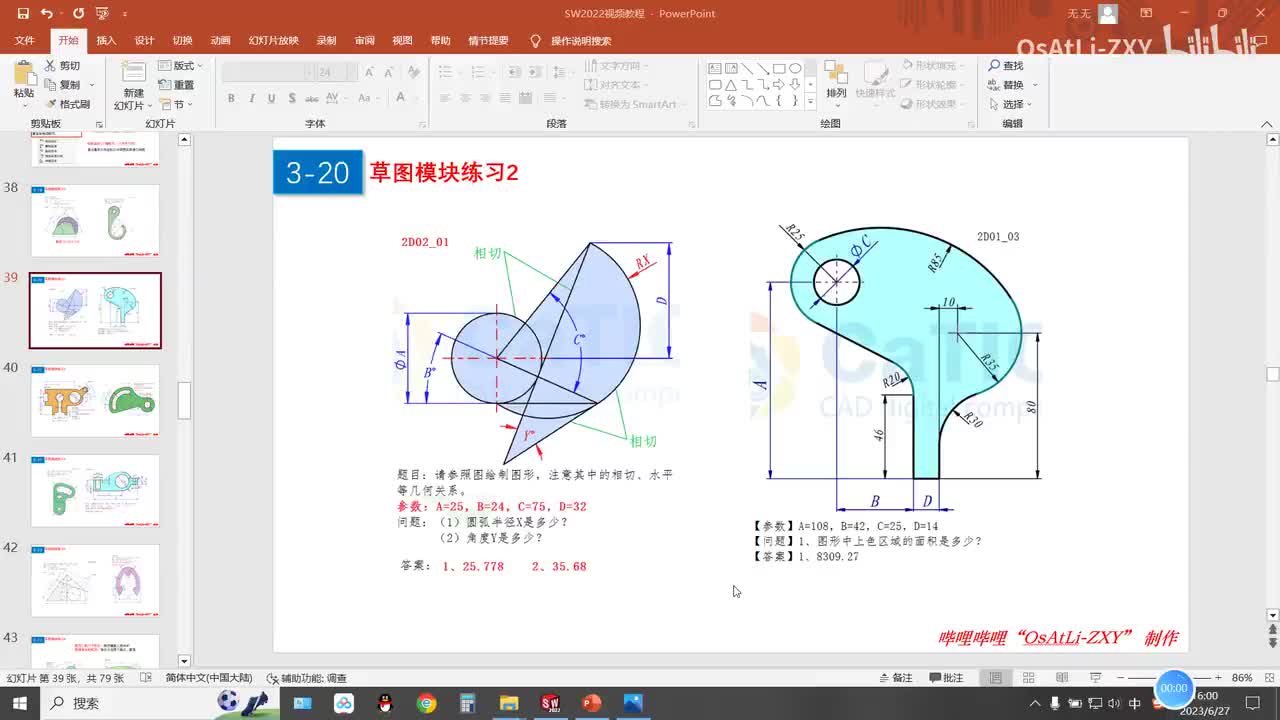Screen dimensions: 1280x720
Task: Open the View (视图) tab
Action: coord(402,41)
